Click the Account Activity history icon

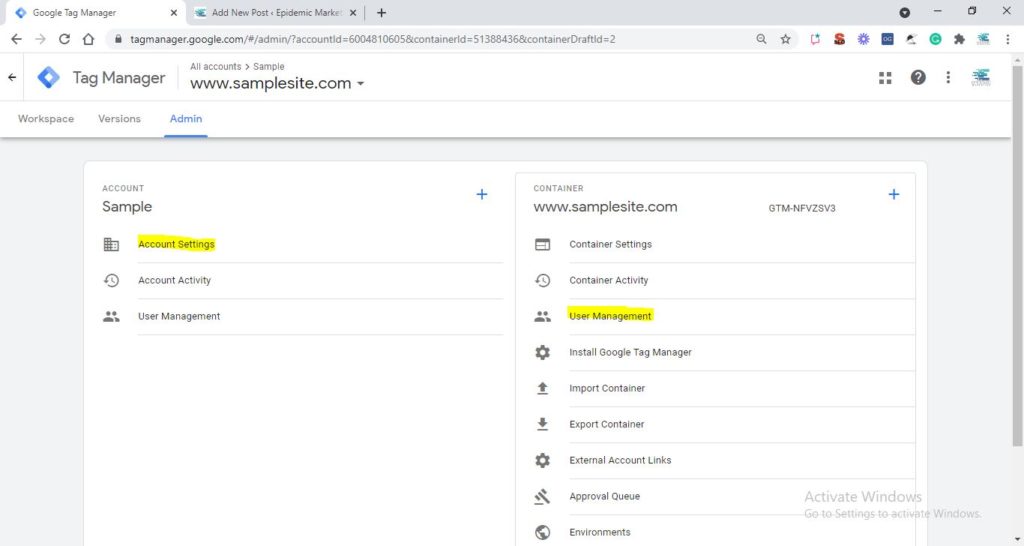click(x=111, y=280)
